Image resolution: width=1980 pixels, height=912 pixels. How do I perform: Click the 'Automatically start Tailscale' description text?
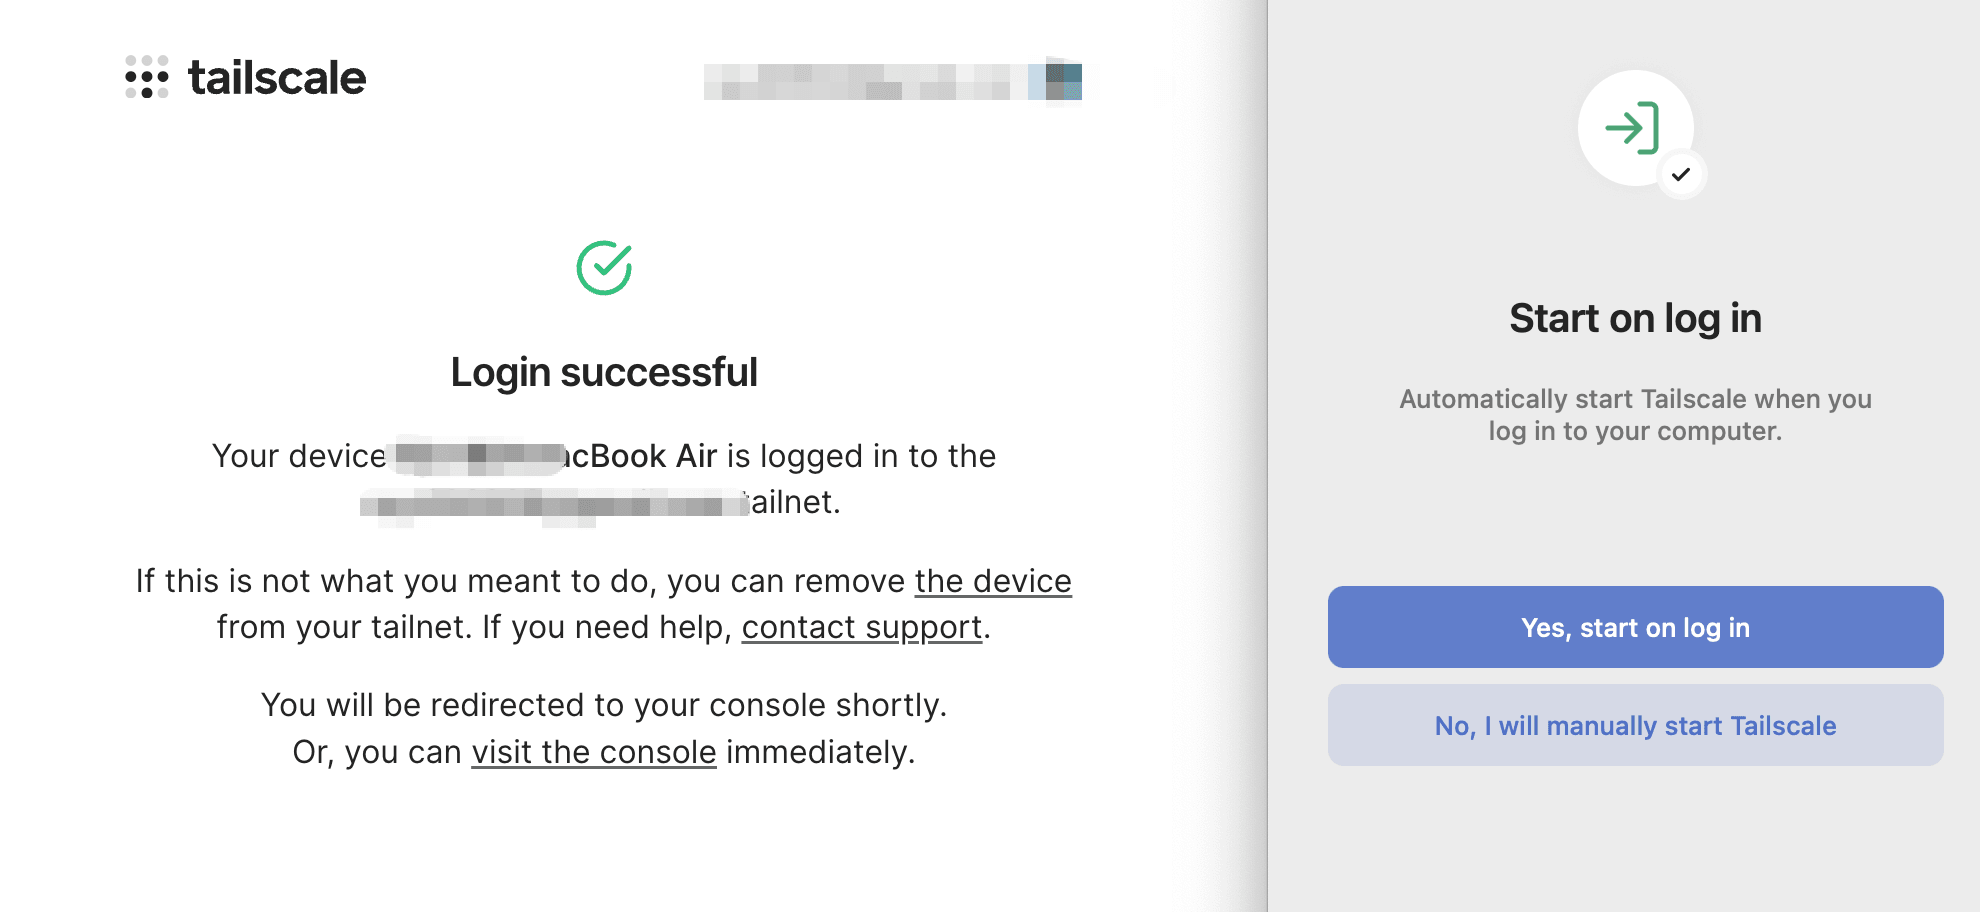point(1636,415)
